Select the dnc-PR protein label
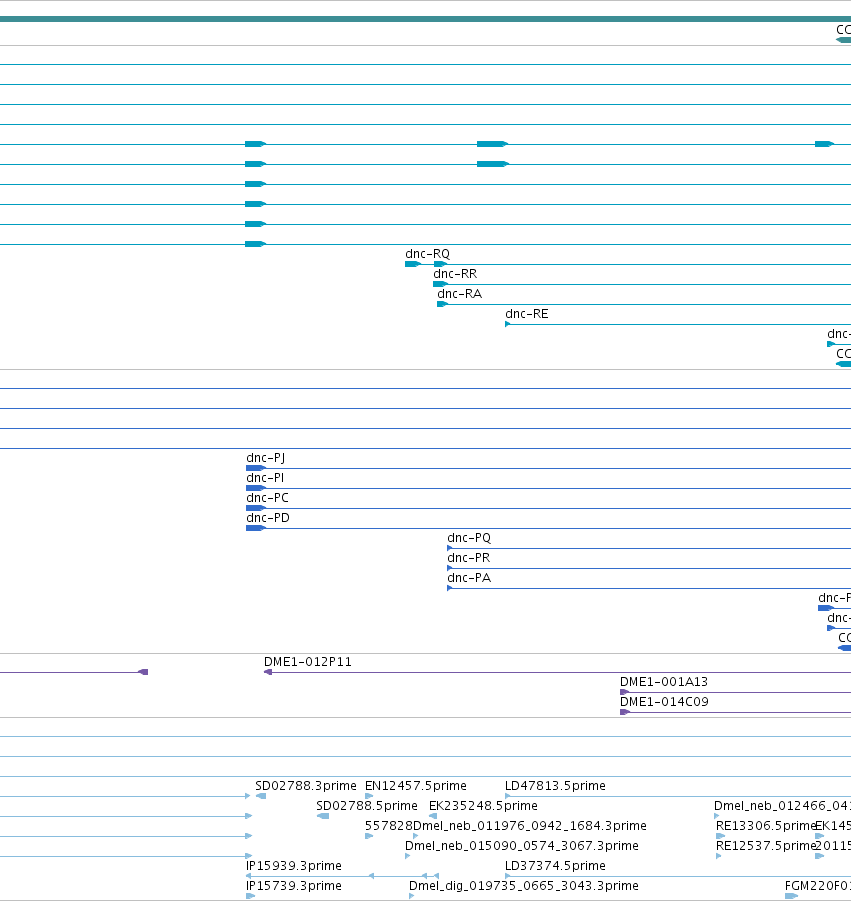The height and width of the screenshot is (901, 851). click(468, 558)
